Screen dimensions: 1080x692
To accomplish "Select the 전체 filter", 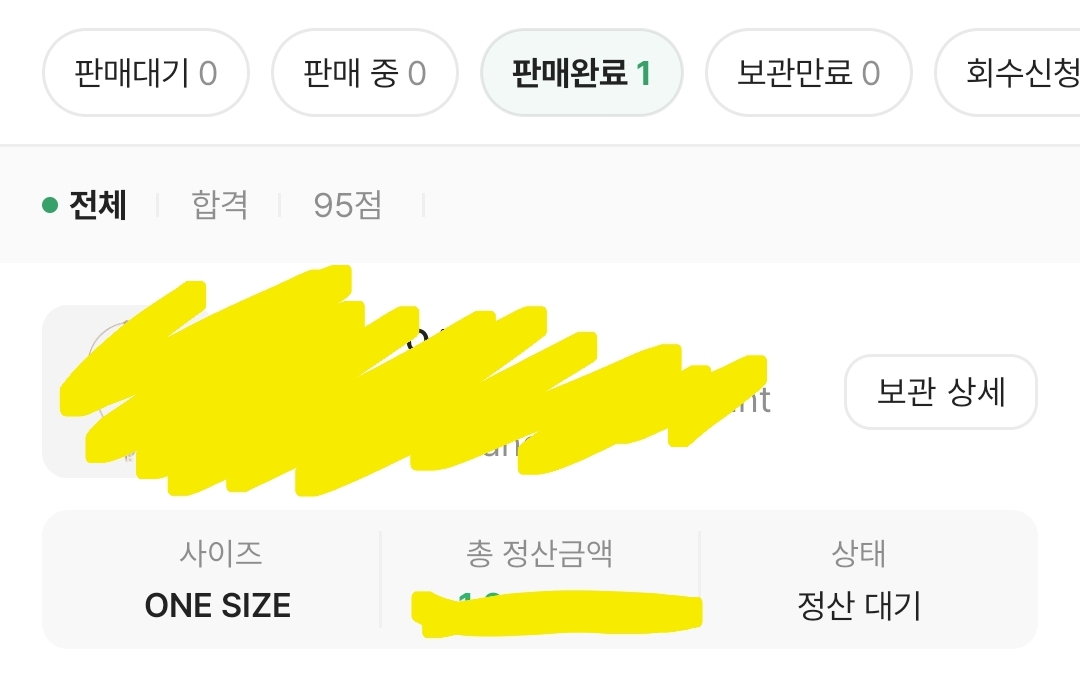I will (x=97, y=206).
